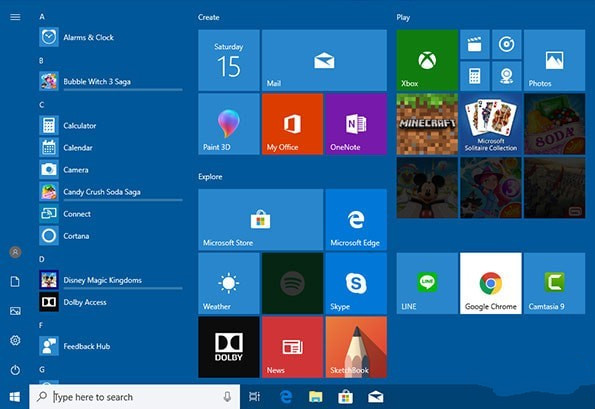This screenshot has height=409, width=595.
Task: Click the letter D group header
Action: pos(42,259)
